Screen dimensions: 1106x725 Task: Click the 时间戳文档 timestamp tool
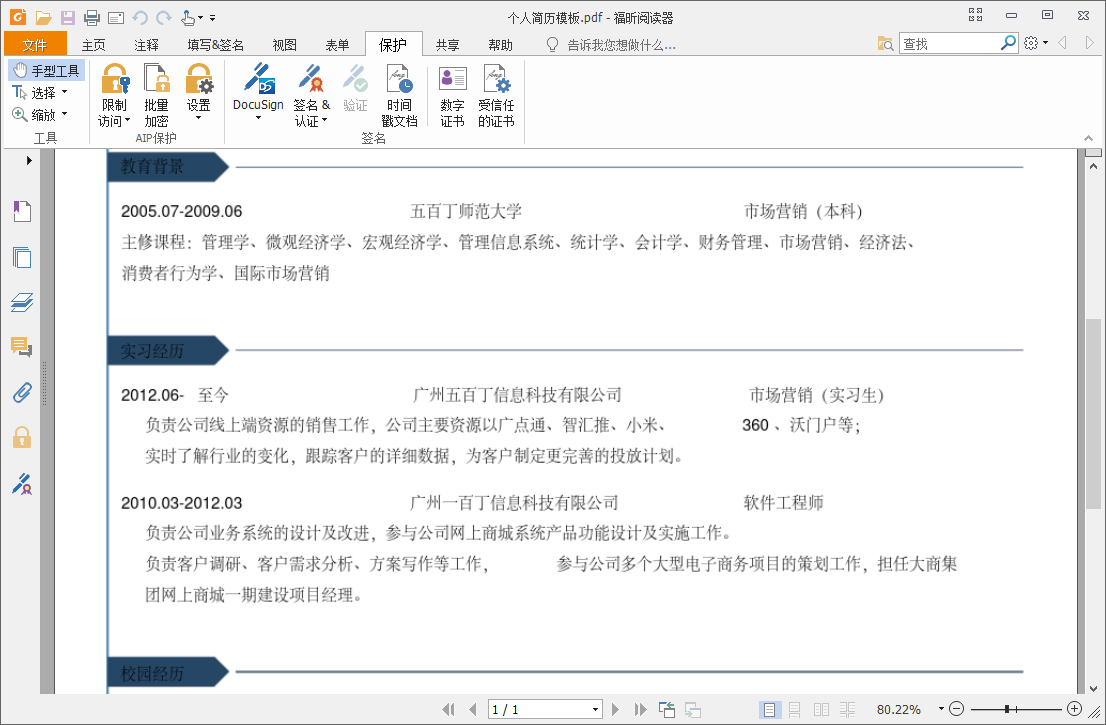point(399,97)
